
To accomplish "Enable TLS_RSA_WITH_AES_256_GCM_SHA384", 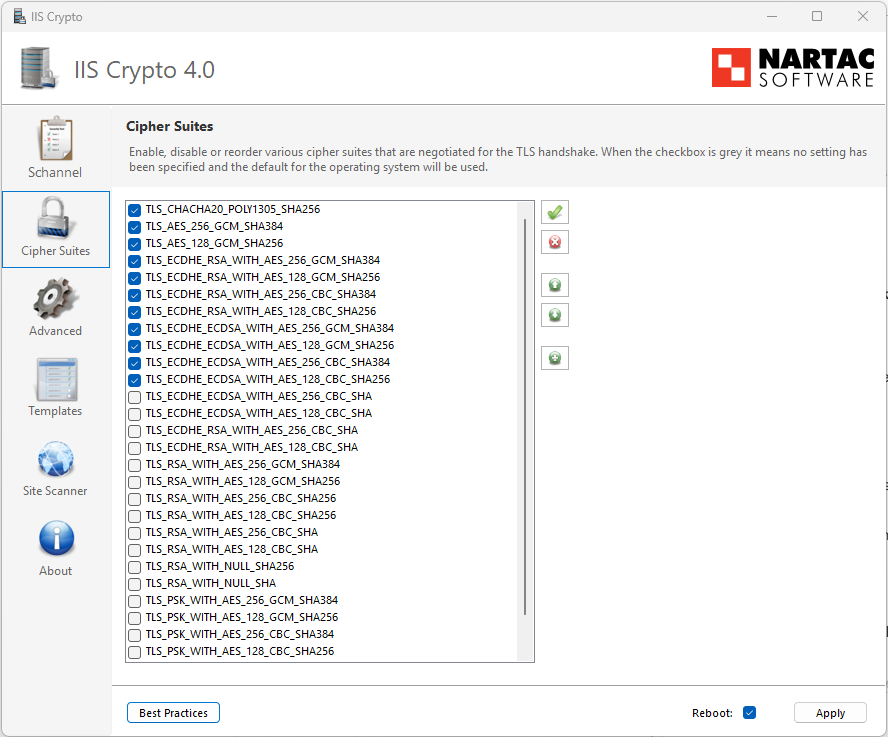I will coord(134,465).
